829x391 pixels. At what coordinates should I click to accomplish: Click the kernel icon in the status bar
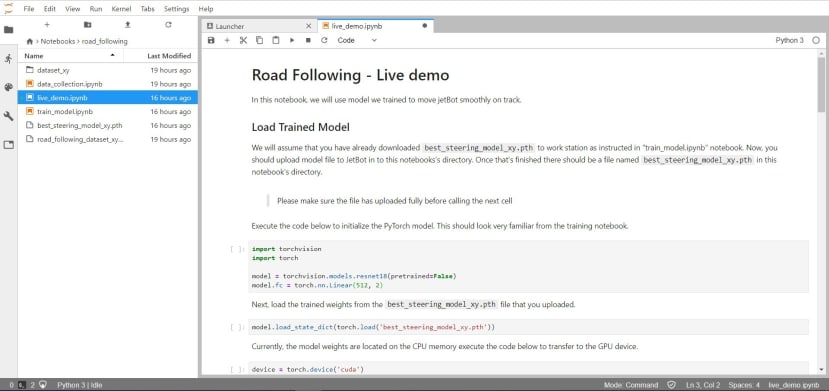coord(44,385)
